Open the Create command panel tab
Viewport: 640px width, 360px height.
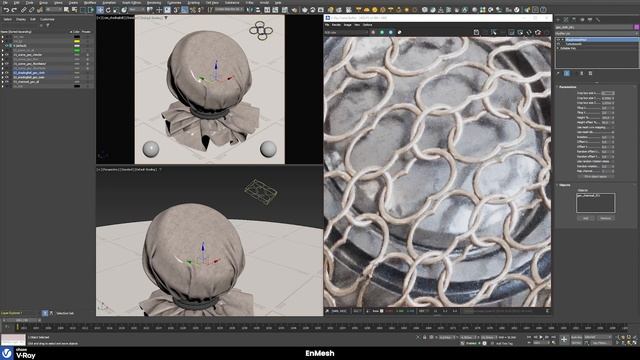pyautogui.click(x=558, y=19)
